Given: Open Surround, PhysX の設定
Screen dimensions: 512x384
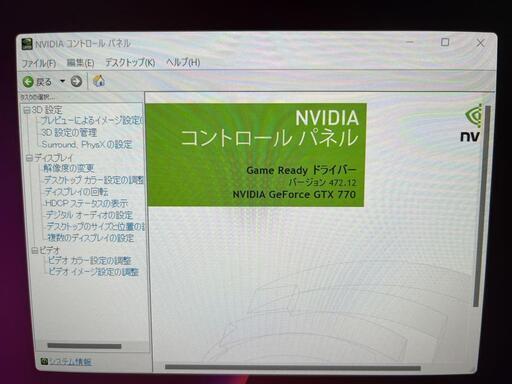Looking at the screenshot, I should tap(87, 145).
